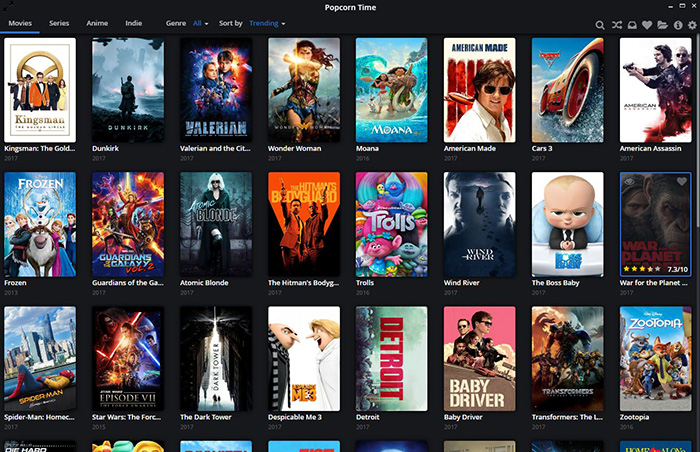Open the Cars 3 poster
Viewport: 700px width, 452px height.
pyautogui.click(x=567, y=90)
